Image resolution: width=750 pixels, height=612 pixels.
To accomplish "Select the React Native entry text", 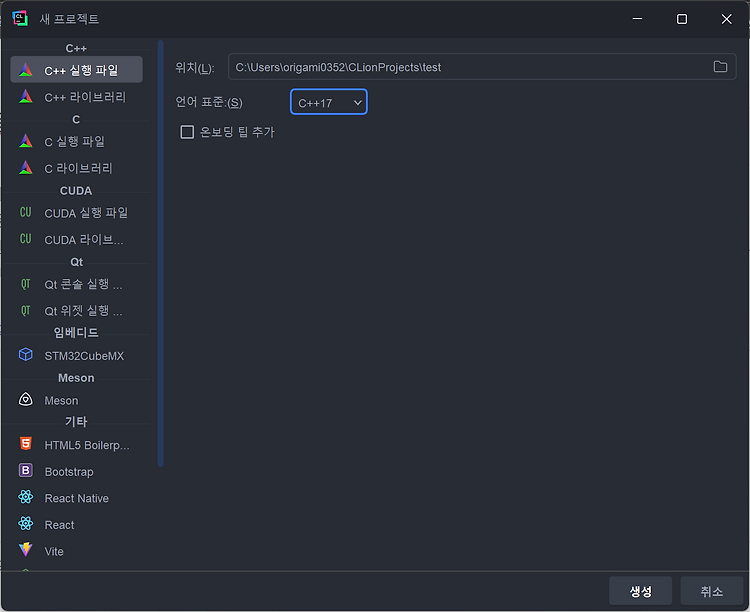I will [x=77, y=498].
